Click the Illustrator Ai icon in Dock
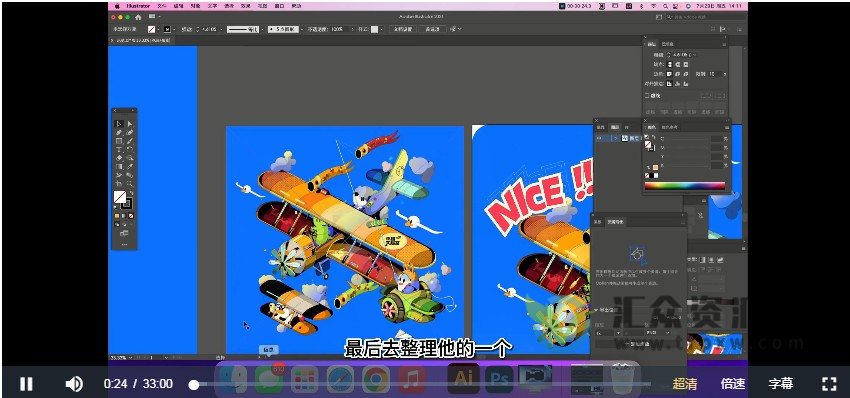This screenshot has width=850, height=398. pos(463,378)
